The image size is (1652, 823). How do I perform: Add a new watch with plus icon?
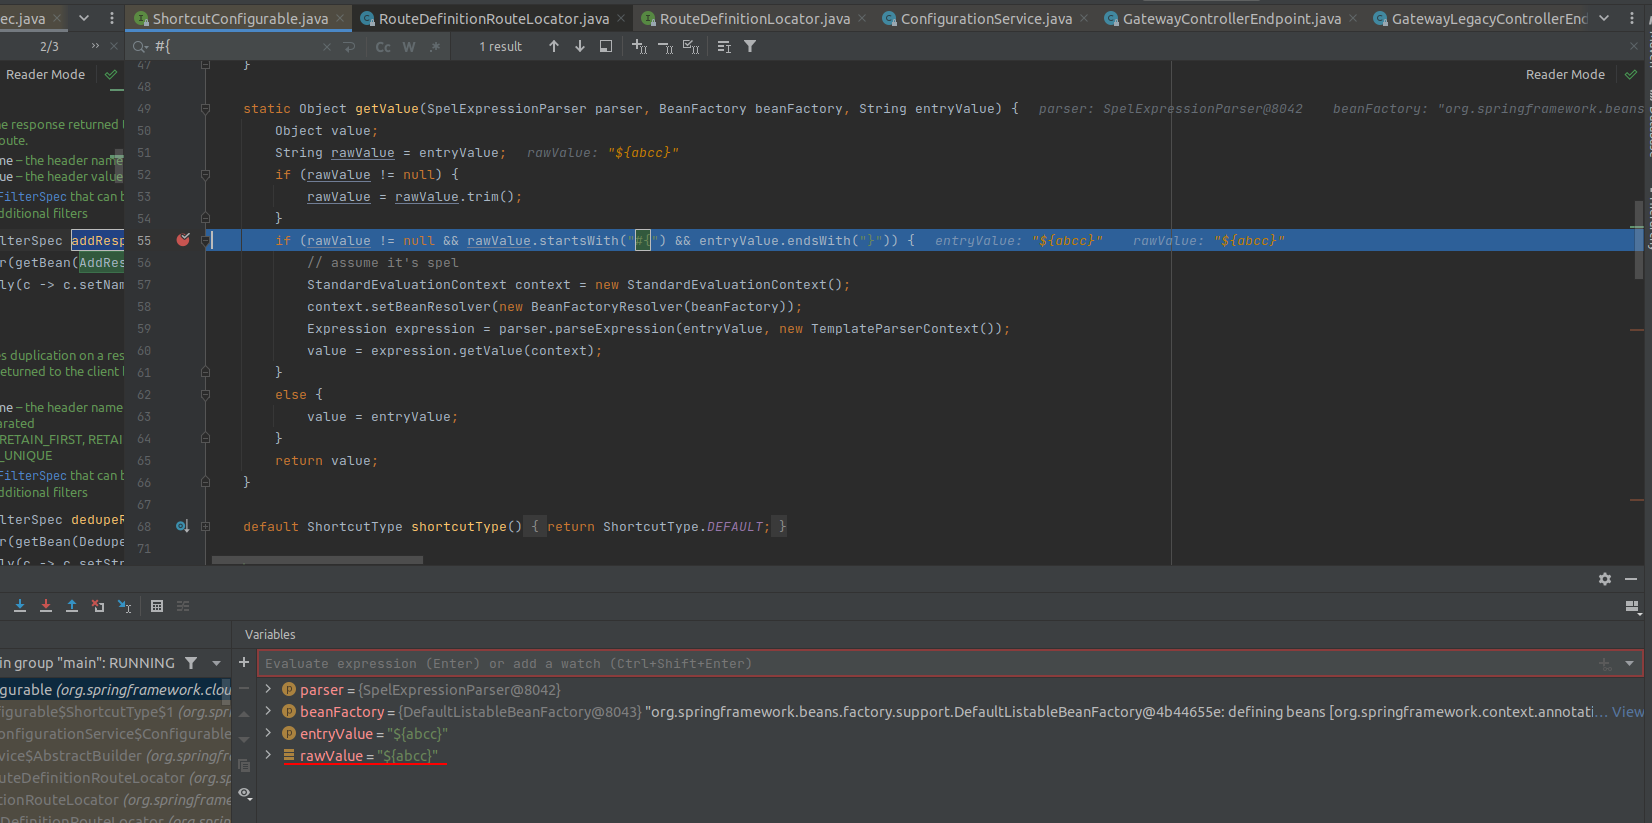tap(243, 662)
